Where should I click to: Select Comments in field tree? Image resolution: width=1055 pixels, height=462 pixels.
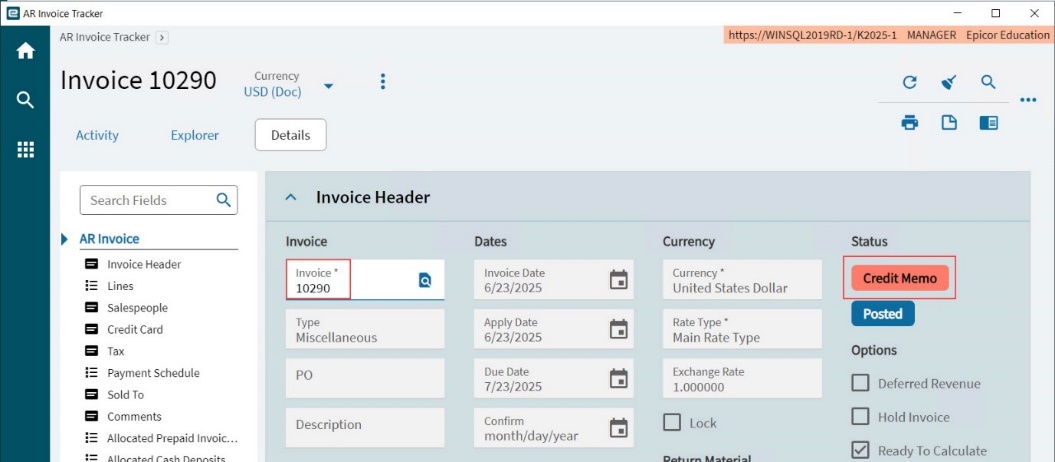135,416
